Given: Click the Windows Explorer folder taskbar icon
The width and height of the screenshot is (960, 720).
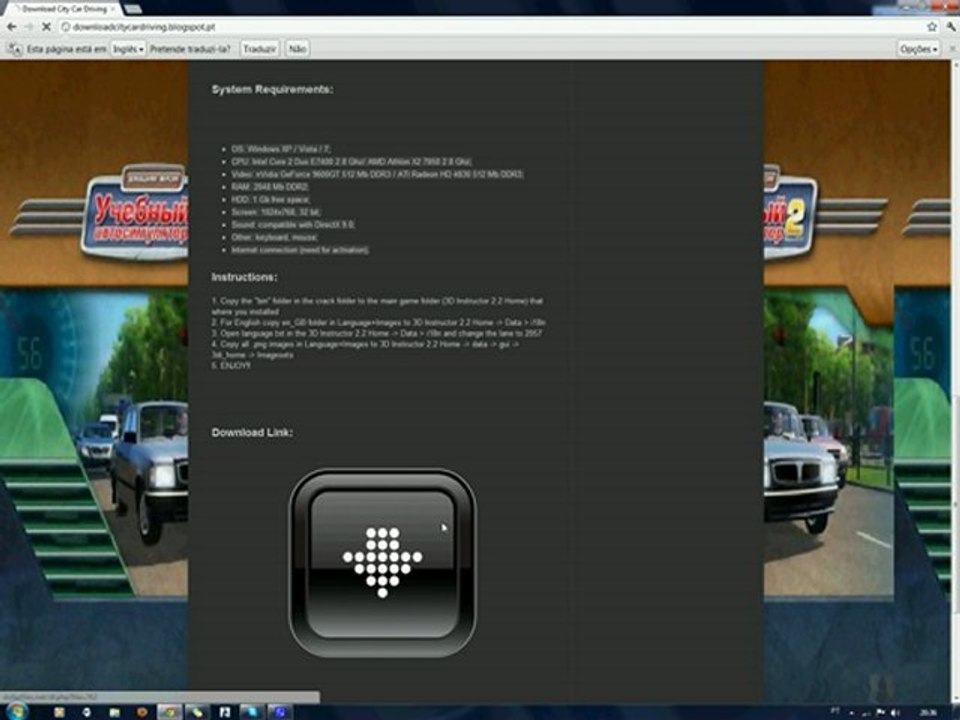Looking at the screenshot, I should [x=114, y=712].
